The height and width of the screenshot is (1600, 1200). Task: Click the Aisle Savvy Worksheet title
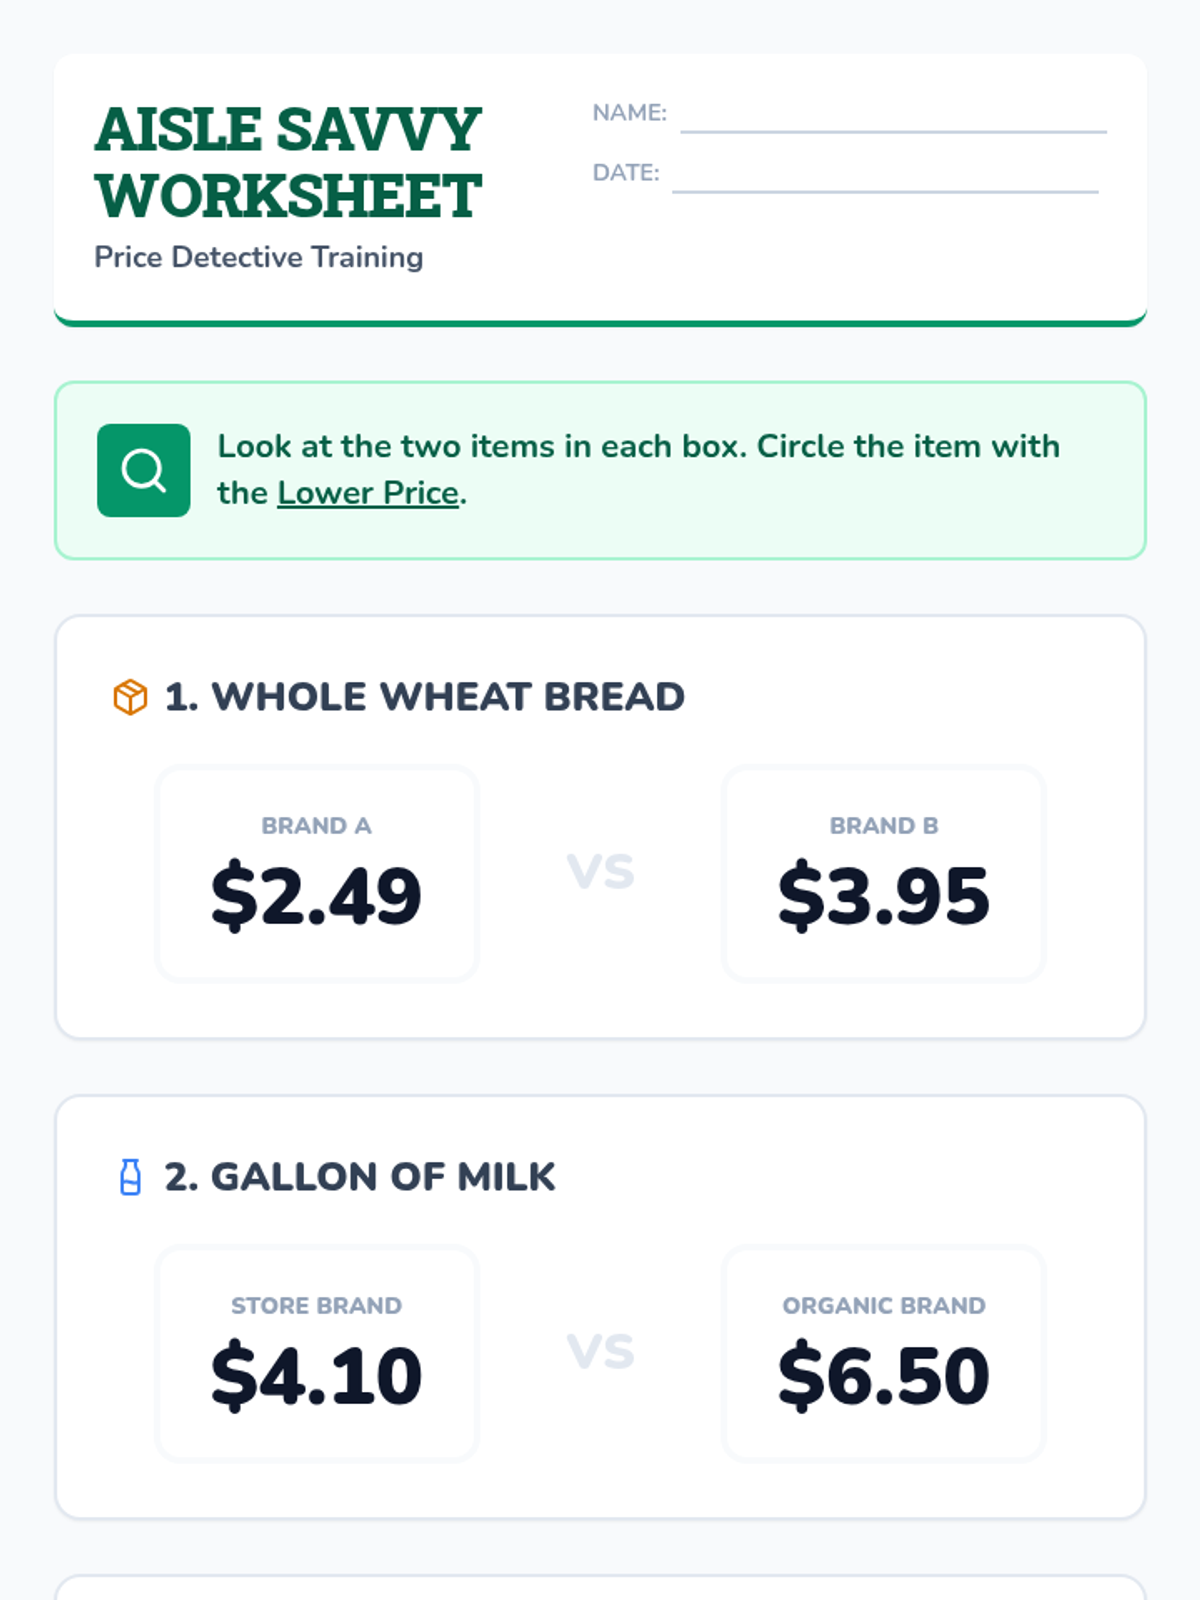tap(288, 163)
